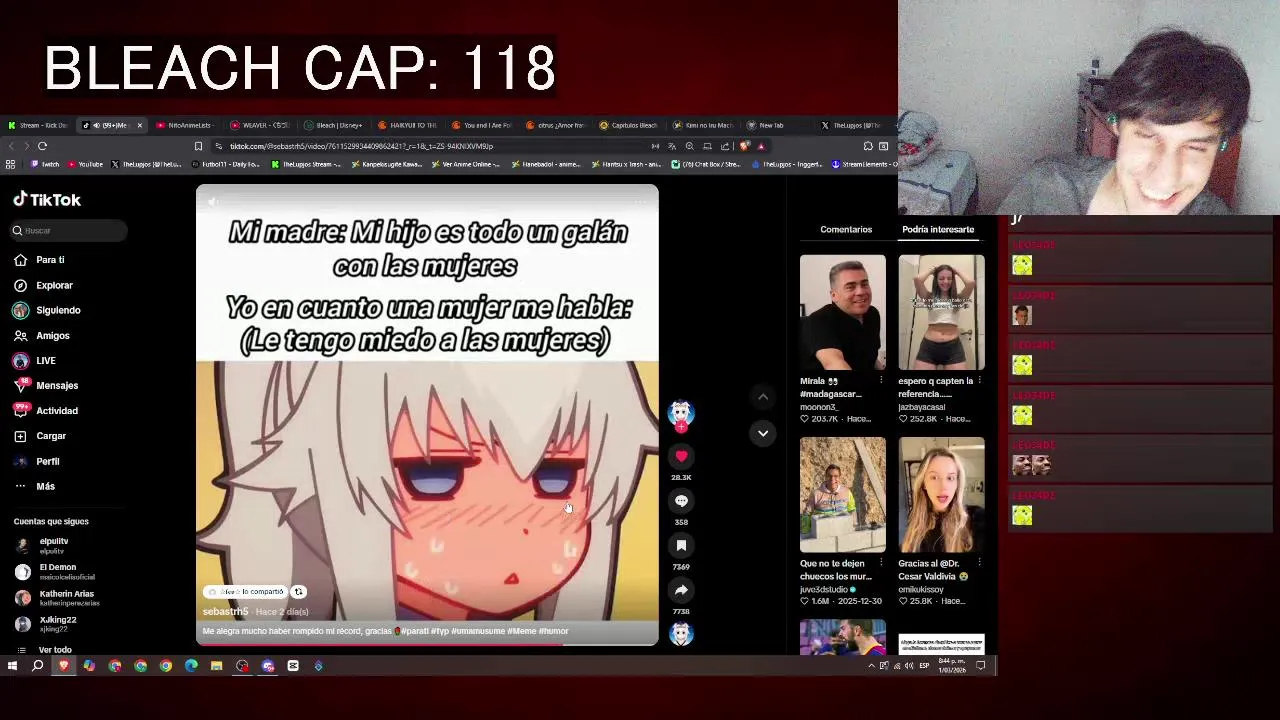
Task: Mute the video with speaker icon
Action: tap(212, 202)
